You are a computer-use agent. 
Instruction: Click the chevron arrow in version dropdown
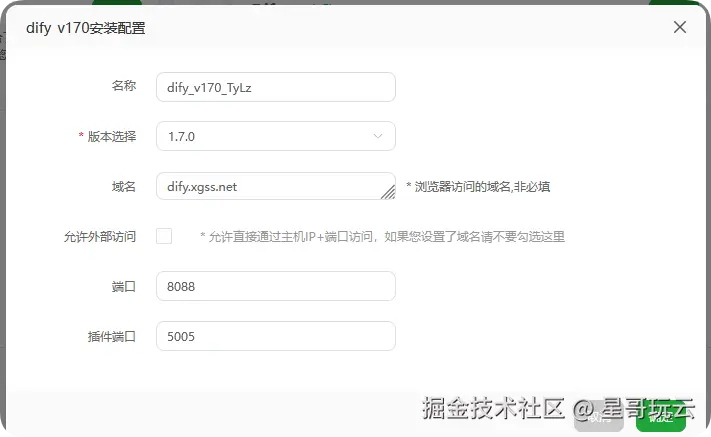378,136
